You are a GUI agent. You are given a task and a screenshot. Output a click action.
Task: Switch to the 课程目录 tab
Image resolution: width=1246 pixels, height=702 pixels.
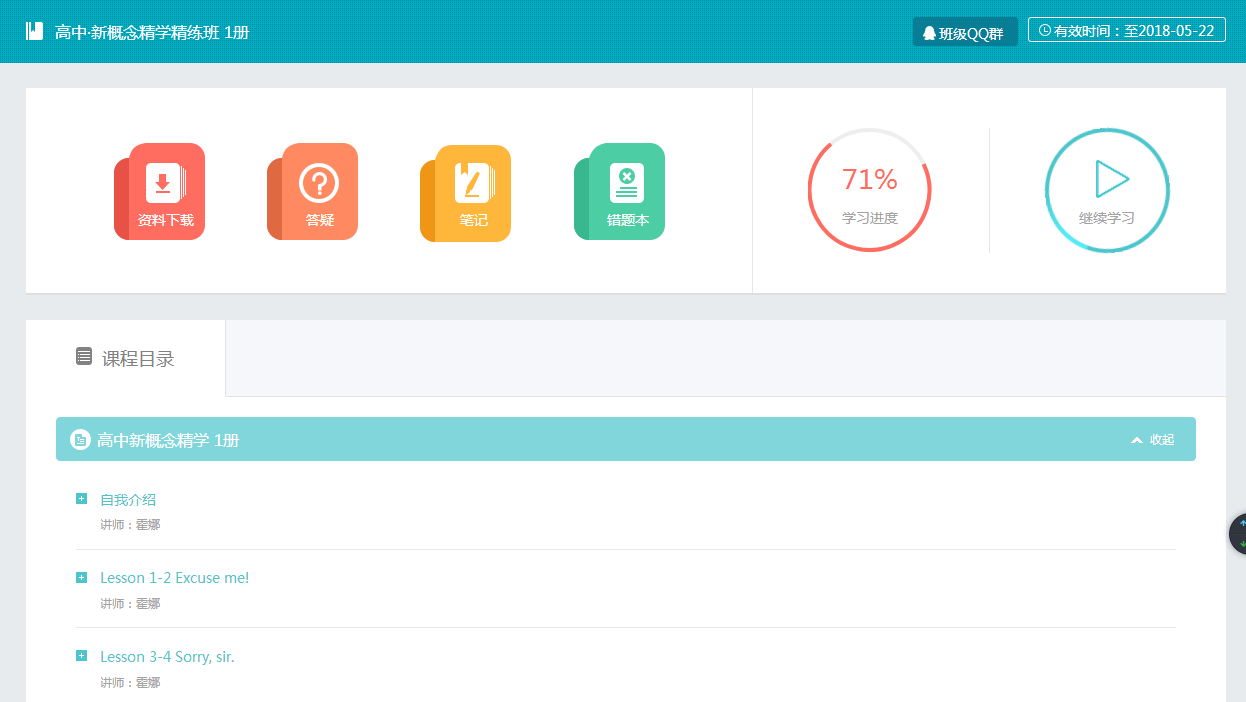(x=126, y=358)
